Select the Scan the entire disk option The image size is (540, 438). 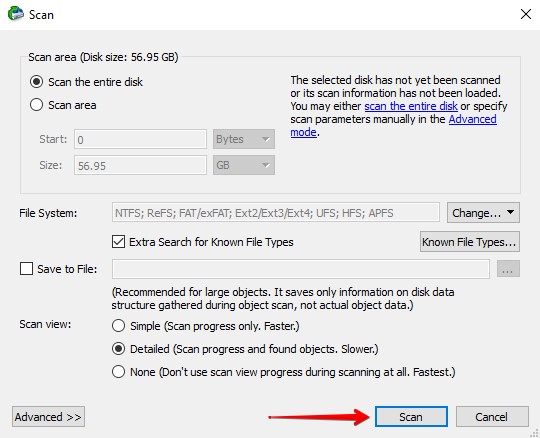pyautogui.click(x=37, y=82)
